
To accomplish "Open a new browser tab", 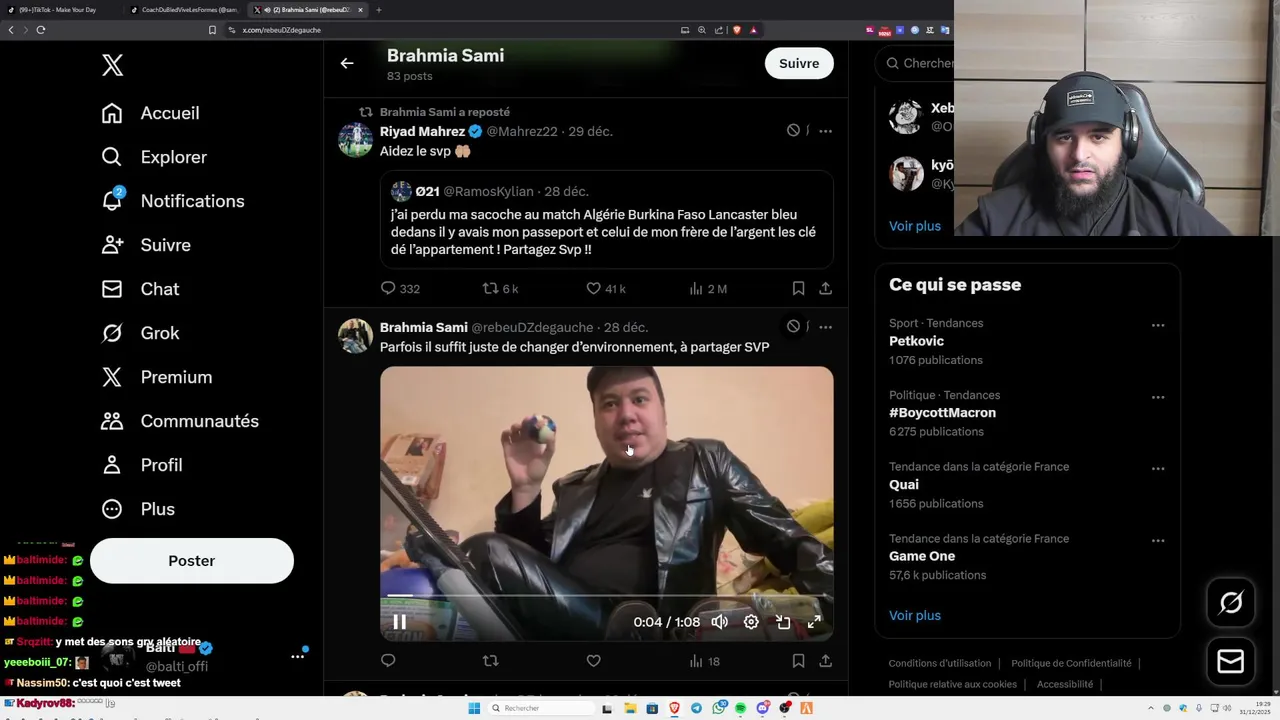I will [x=379, y=10].
